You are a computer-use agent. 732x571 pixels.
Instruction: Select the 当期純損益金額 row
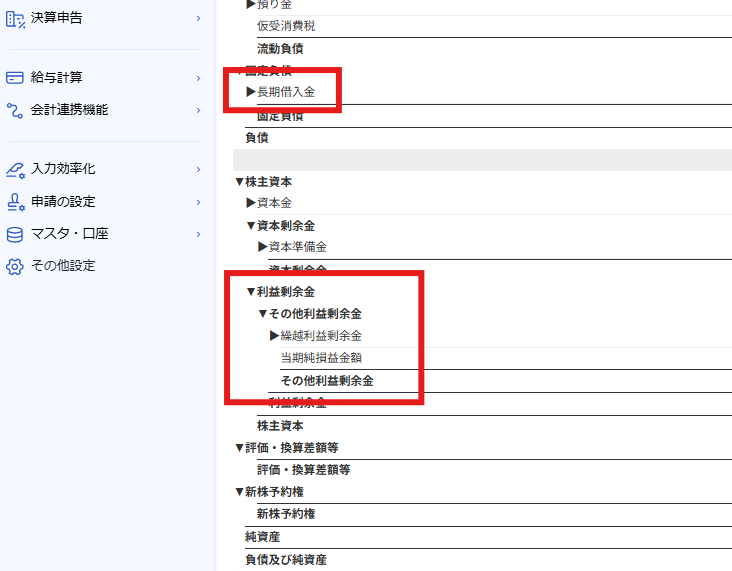[x=329, y=358]
